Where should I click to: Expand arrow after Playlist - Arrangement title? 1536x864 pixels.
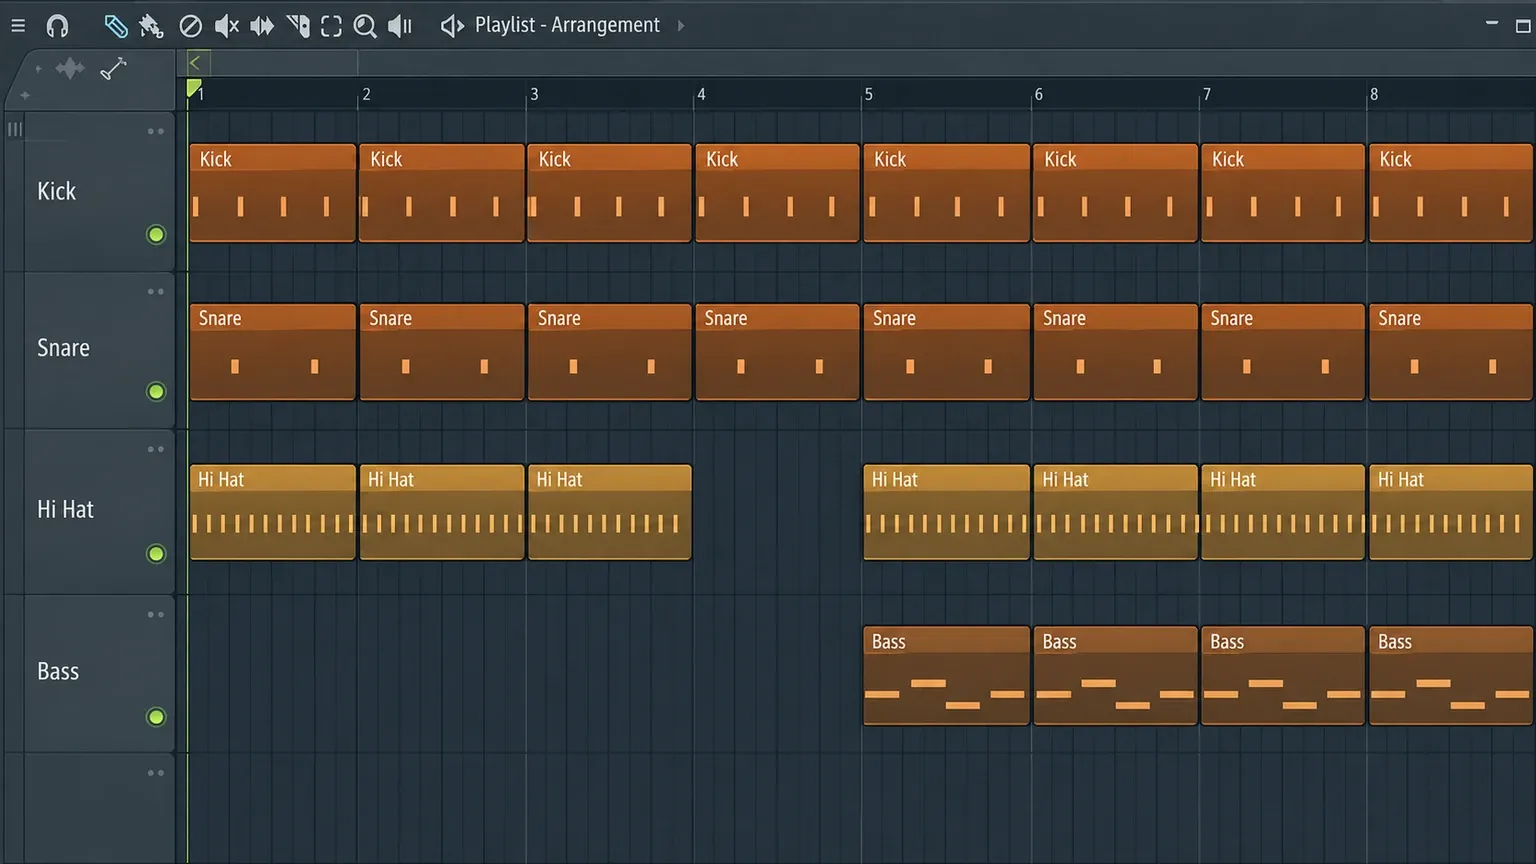click(681, 26)
